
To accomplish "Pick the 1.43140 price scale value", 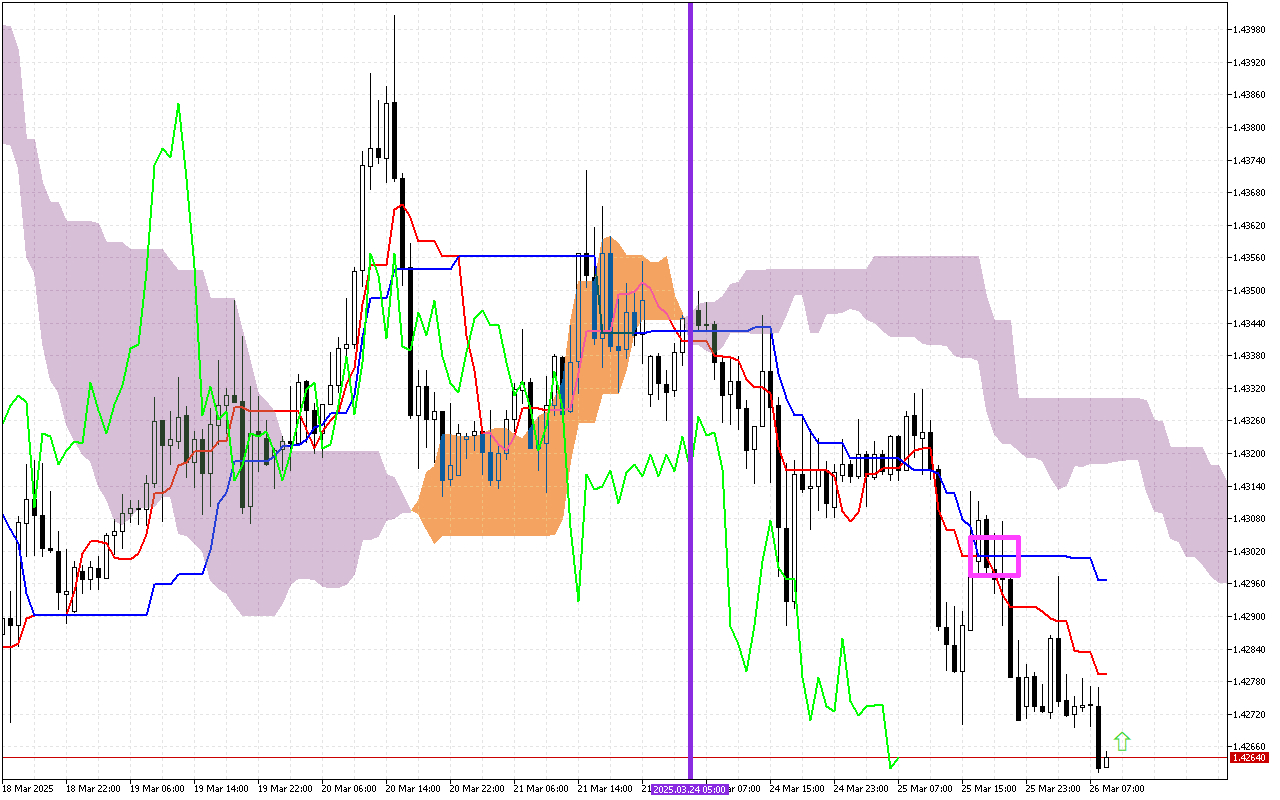I will (x=1251, y=487).
